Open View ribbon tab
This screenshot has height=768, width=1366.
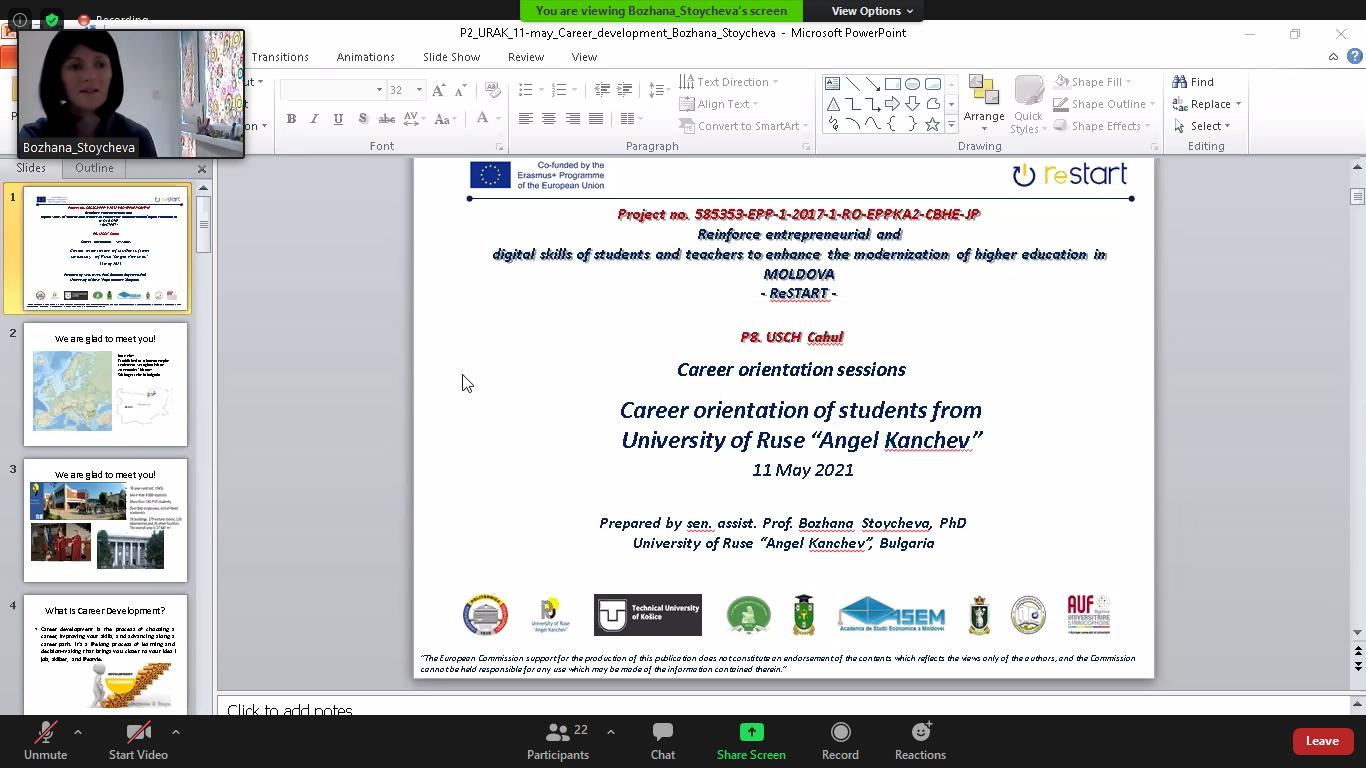584,57
